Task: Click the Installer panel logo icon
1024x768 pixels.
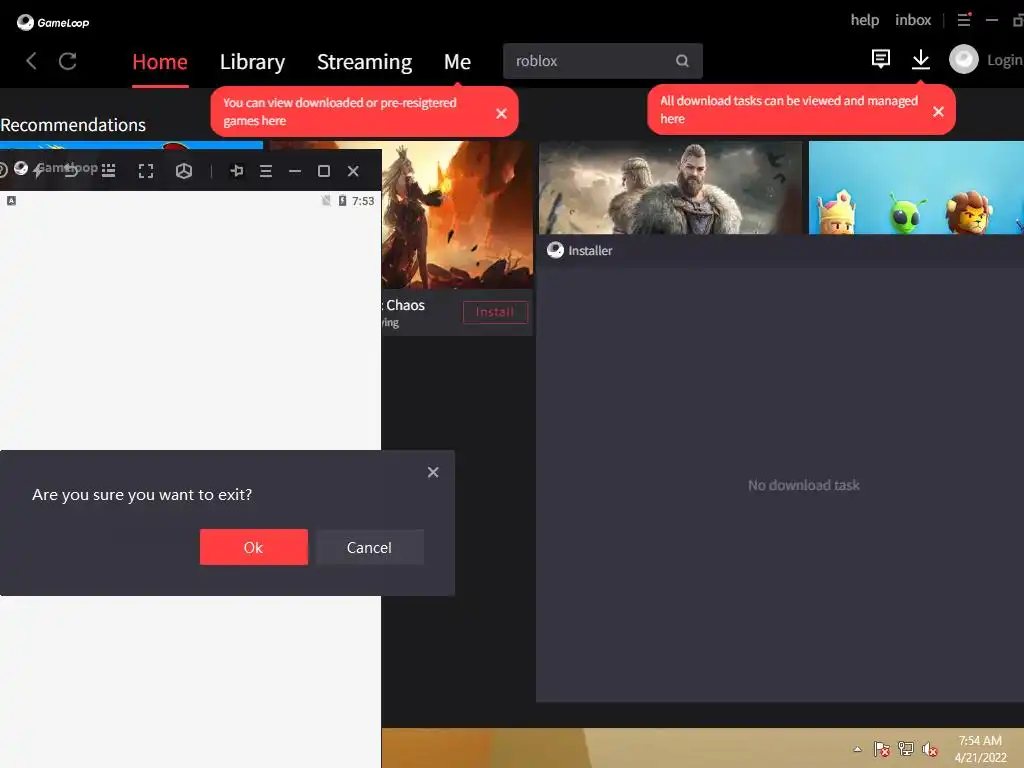Action: point(555,250)
